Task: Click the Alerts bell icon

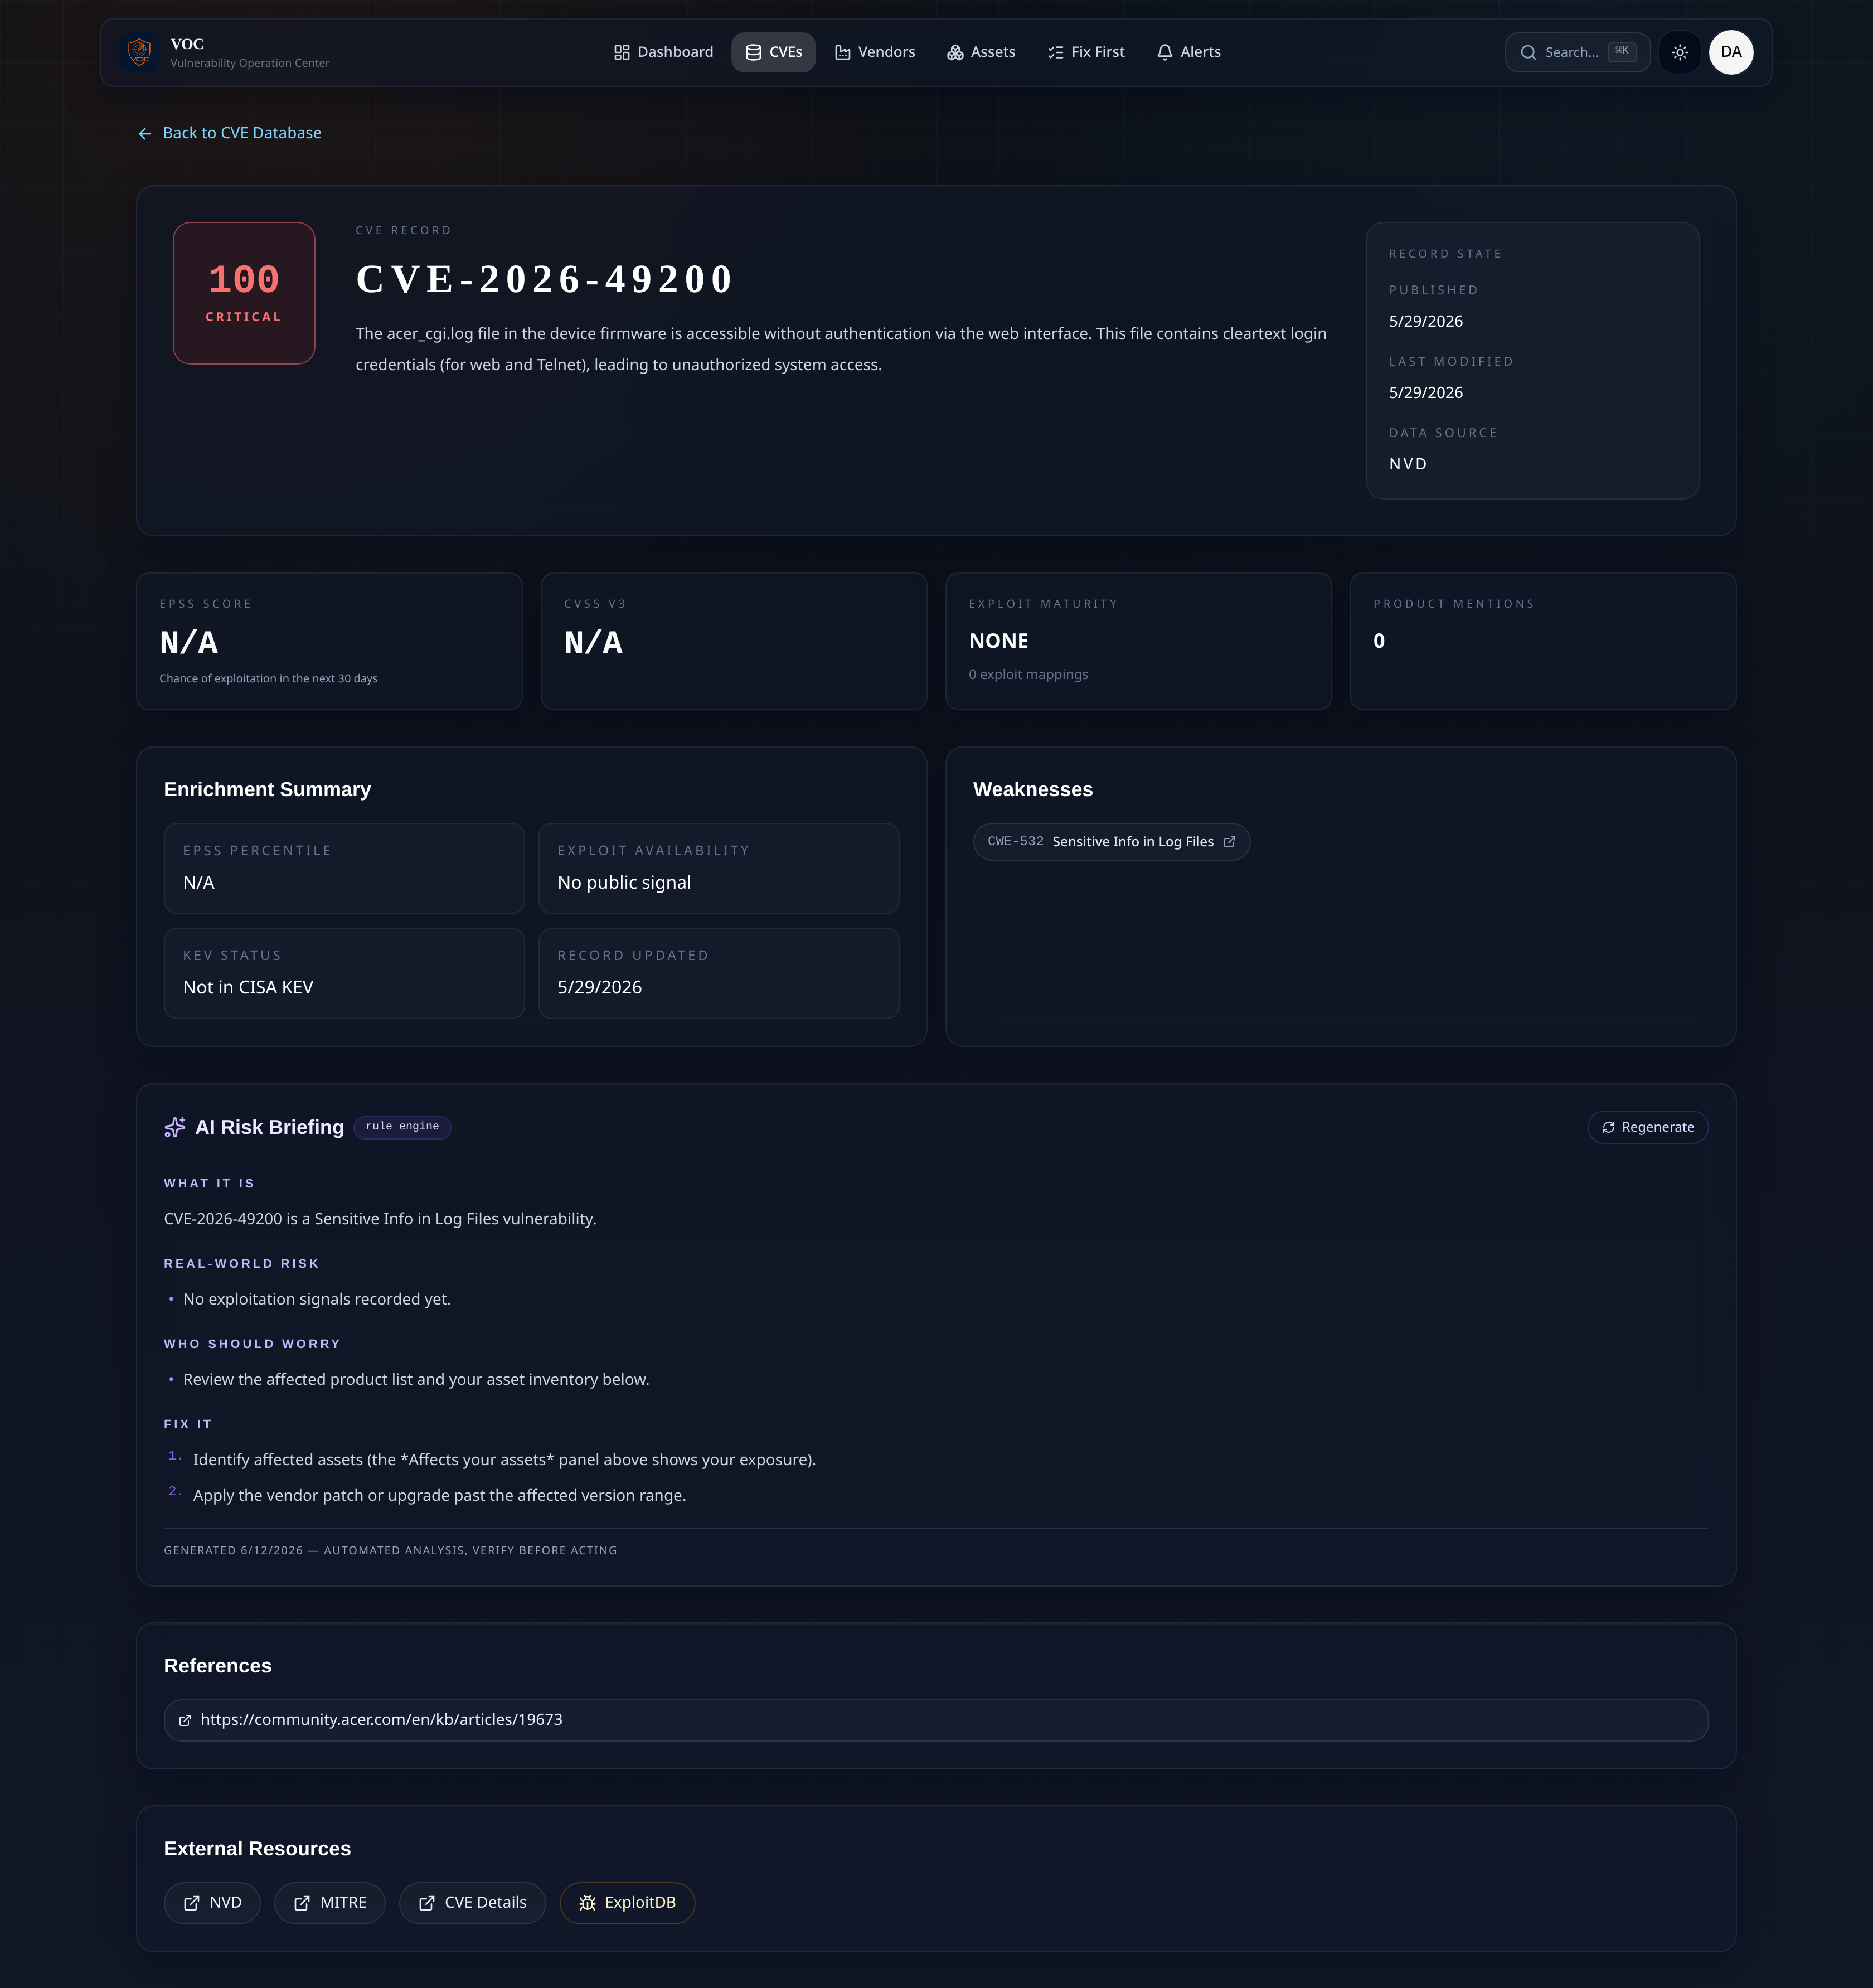Action: (1164, 52)
